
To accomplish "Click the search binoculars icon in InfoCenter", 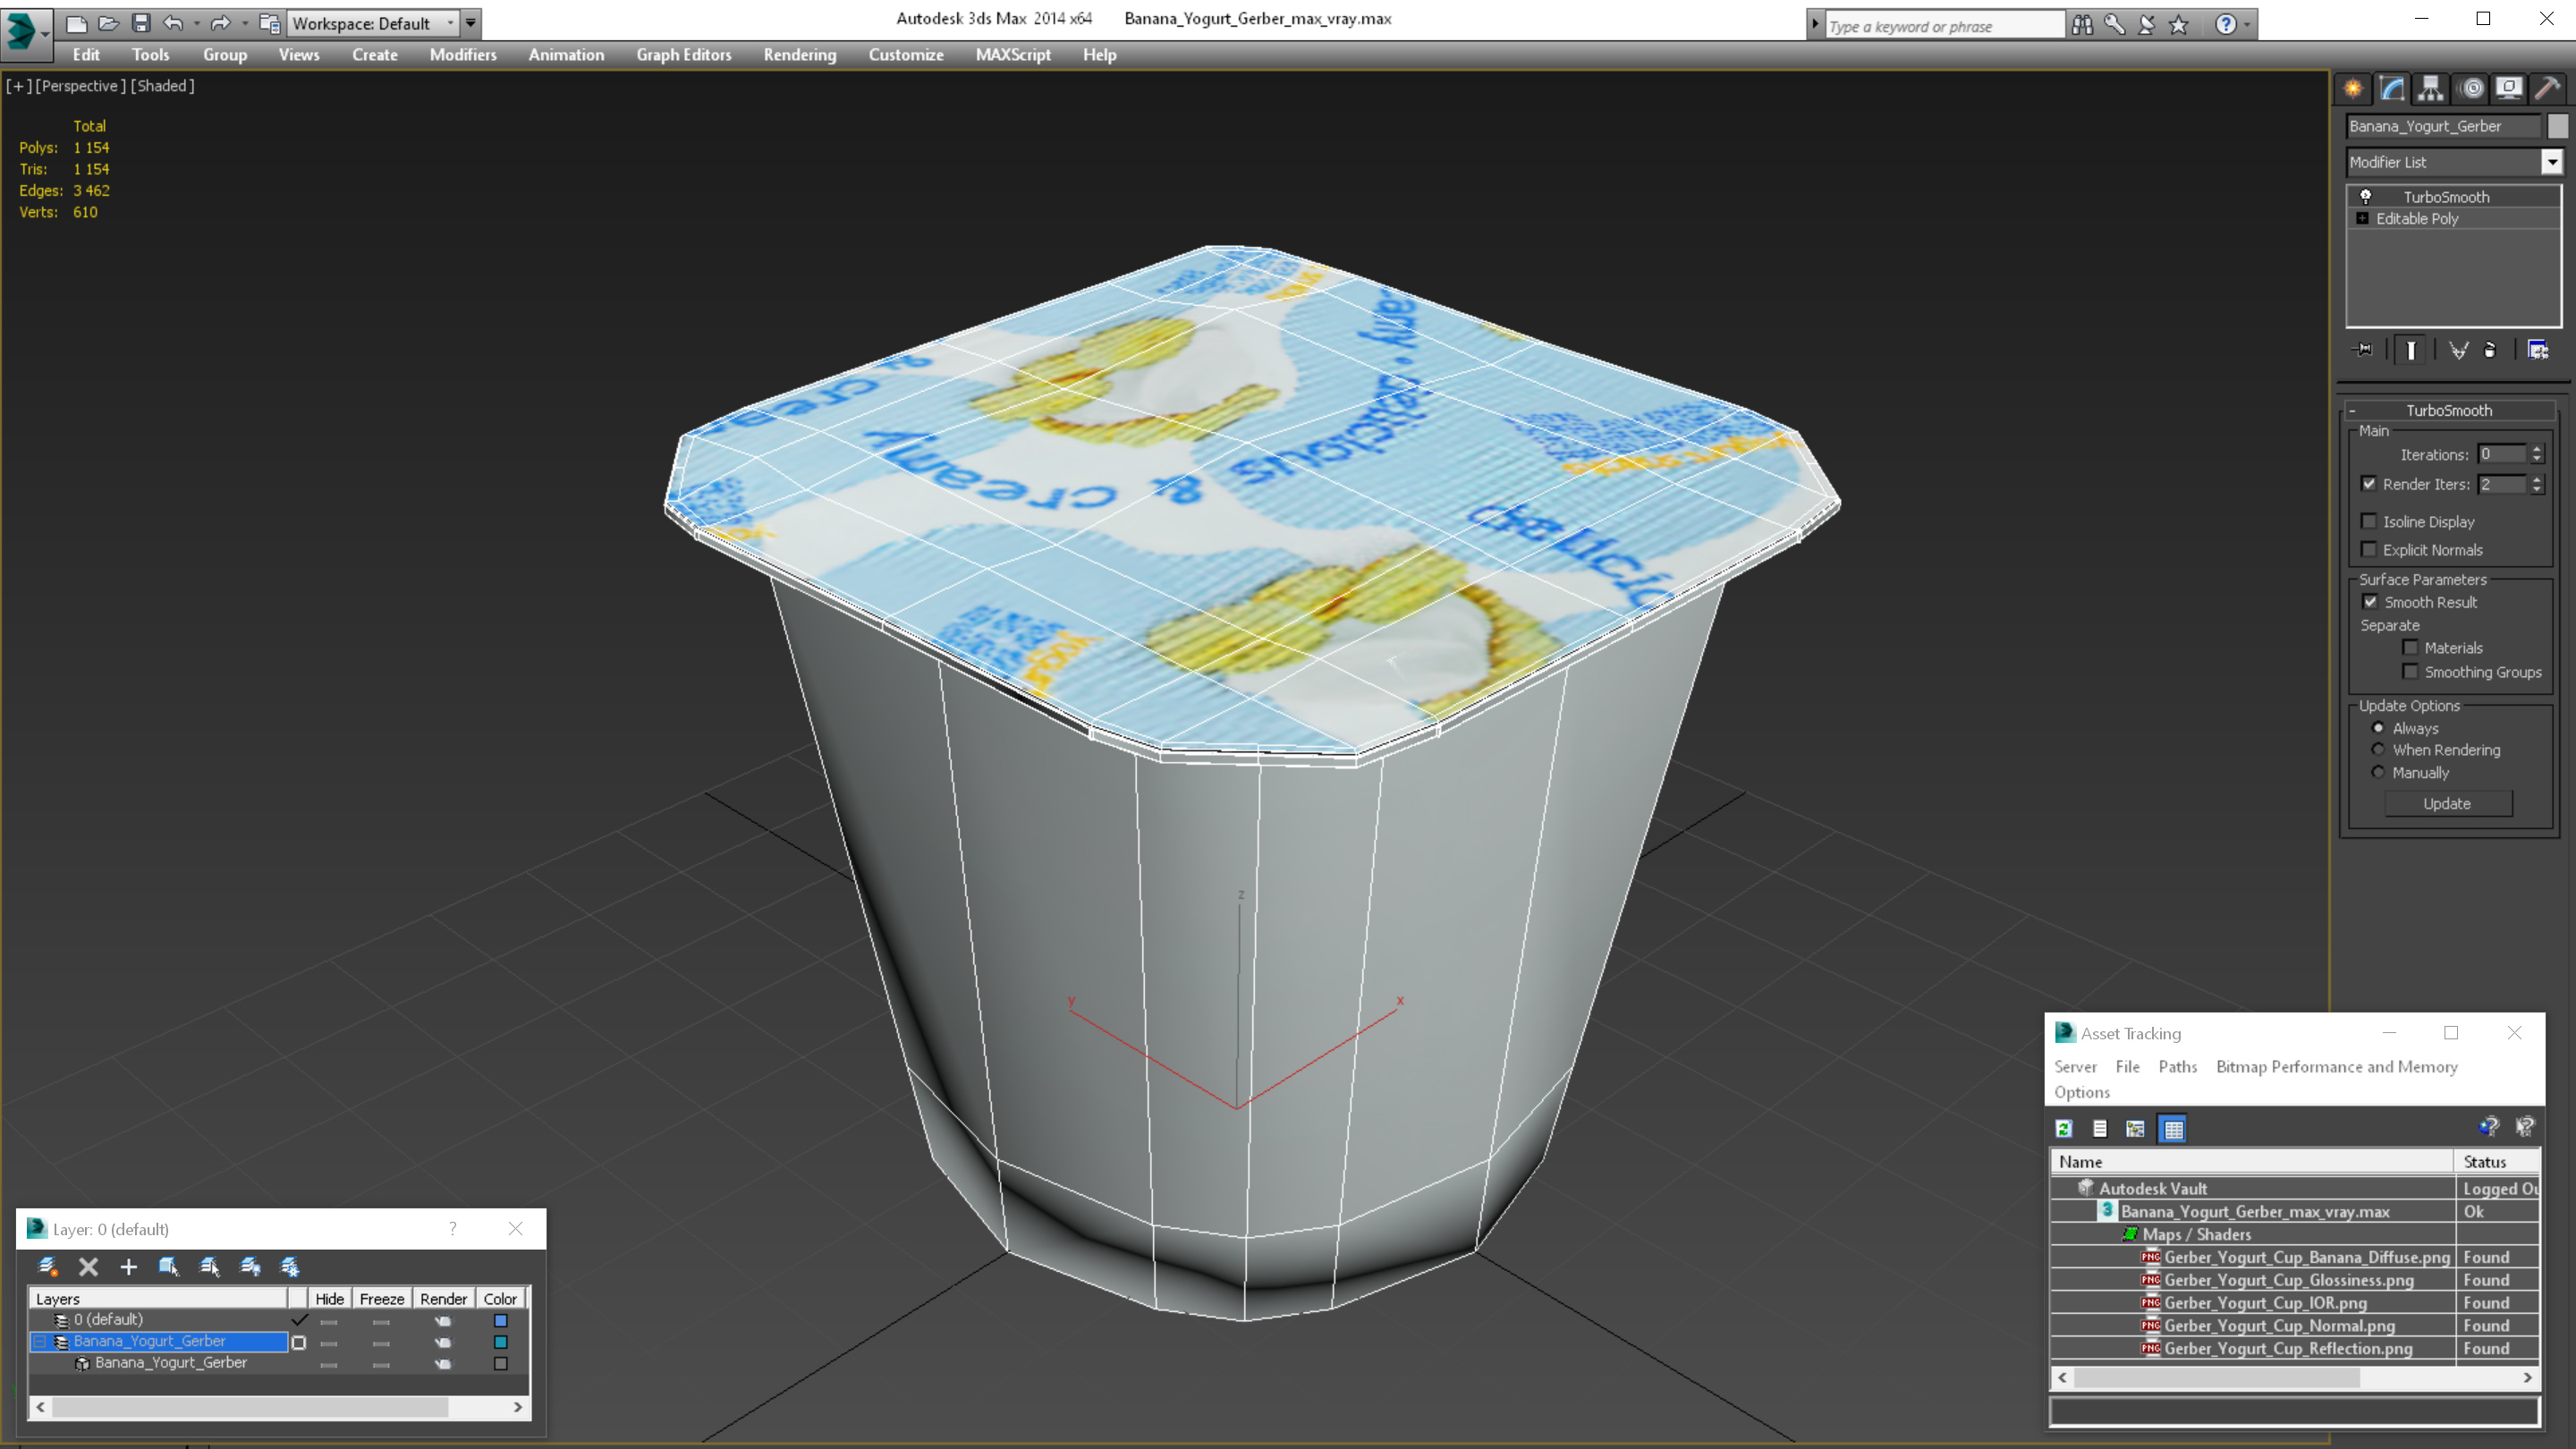I will coord(2082,25).
